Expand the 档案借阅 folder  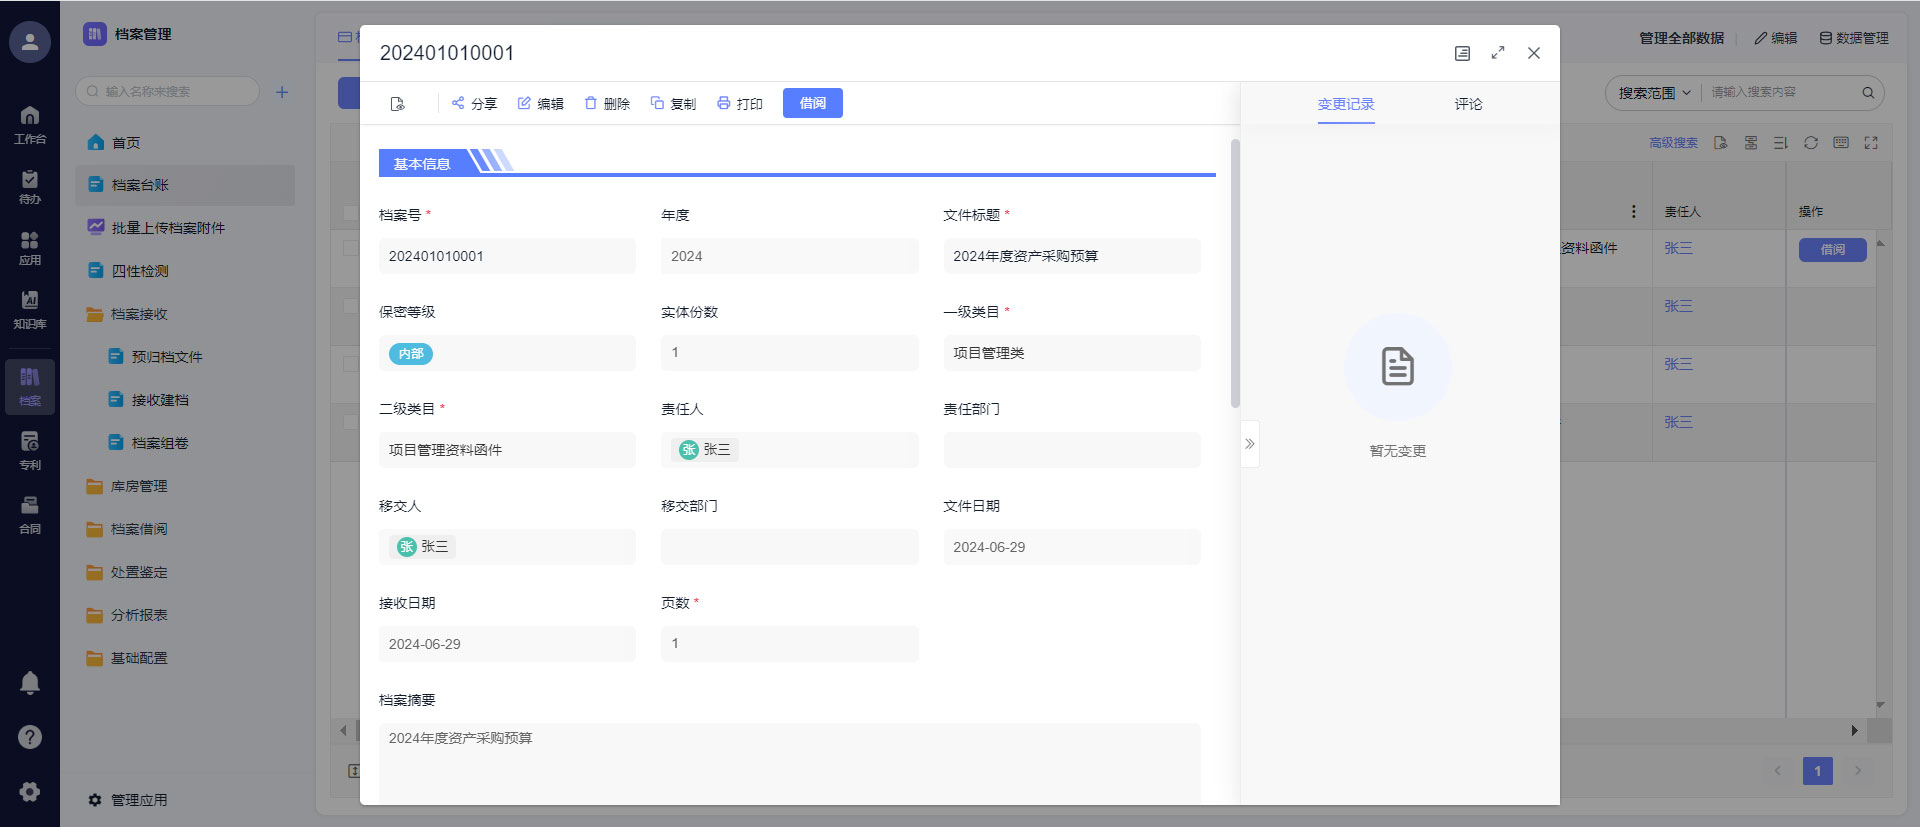139,529
